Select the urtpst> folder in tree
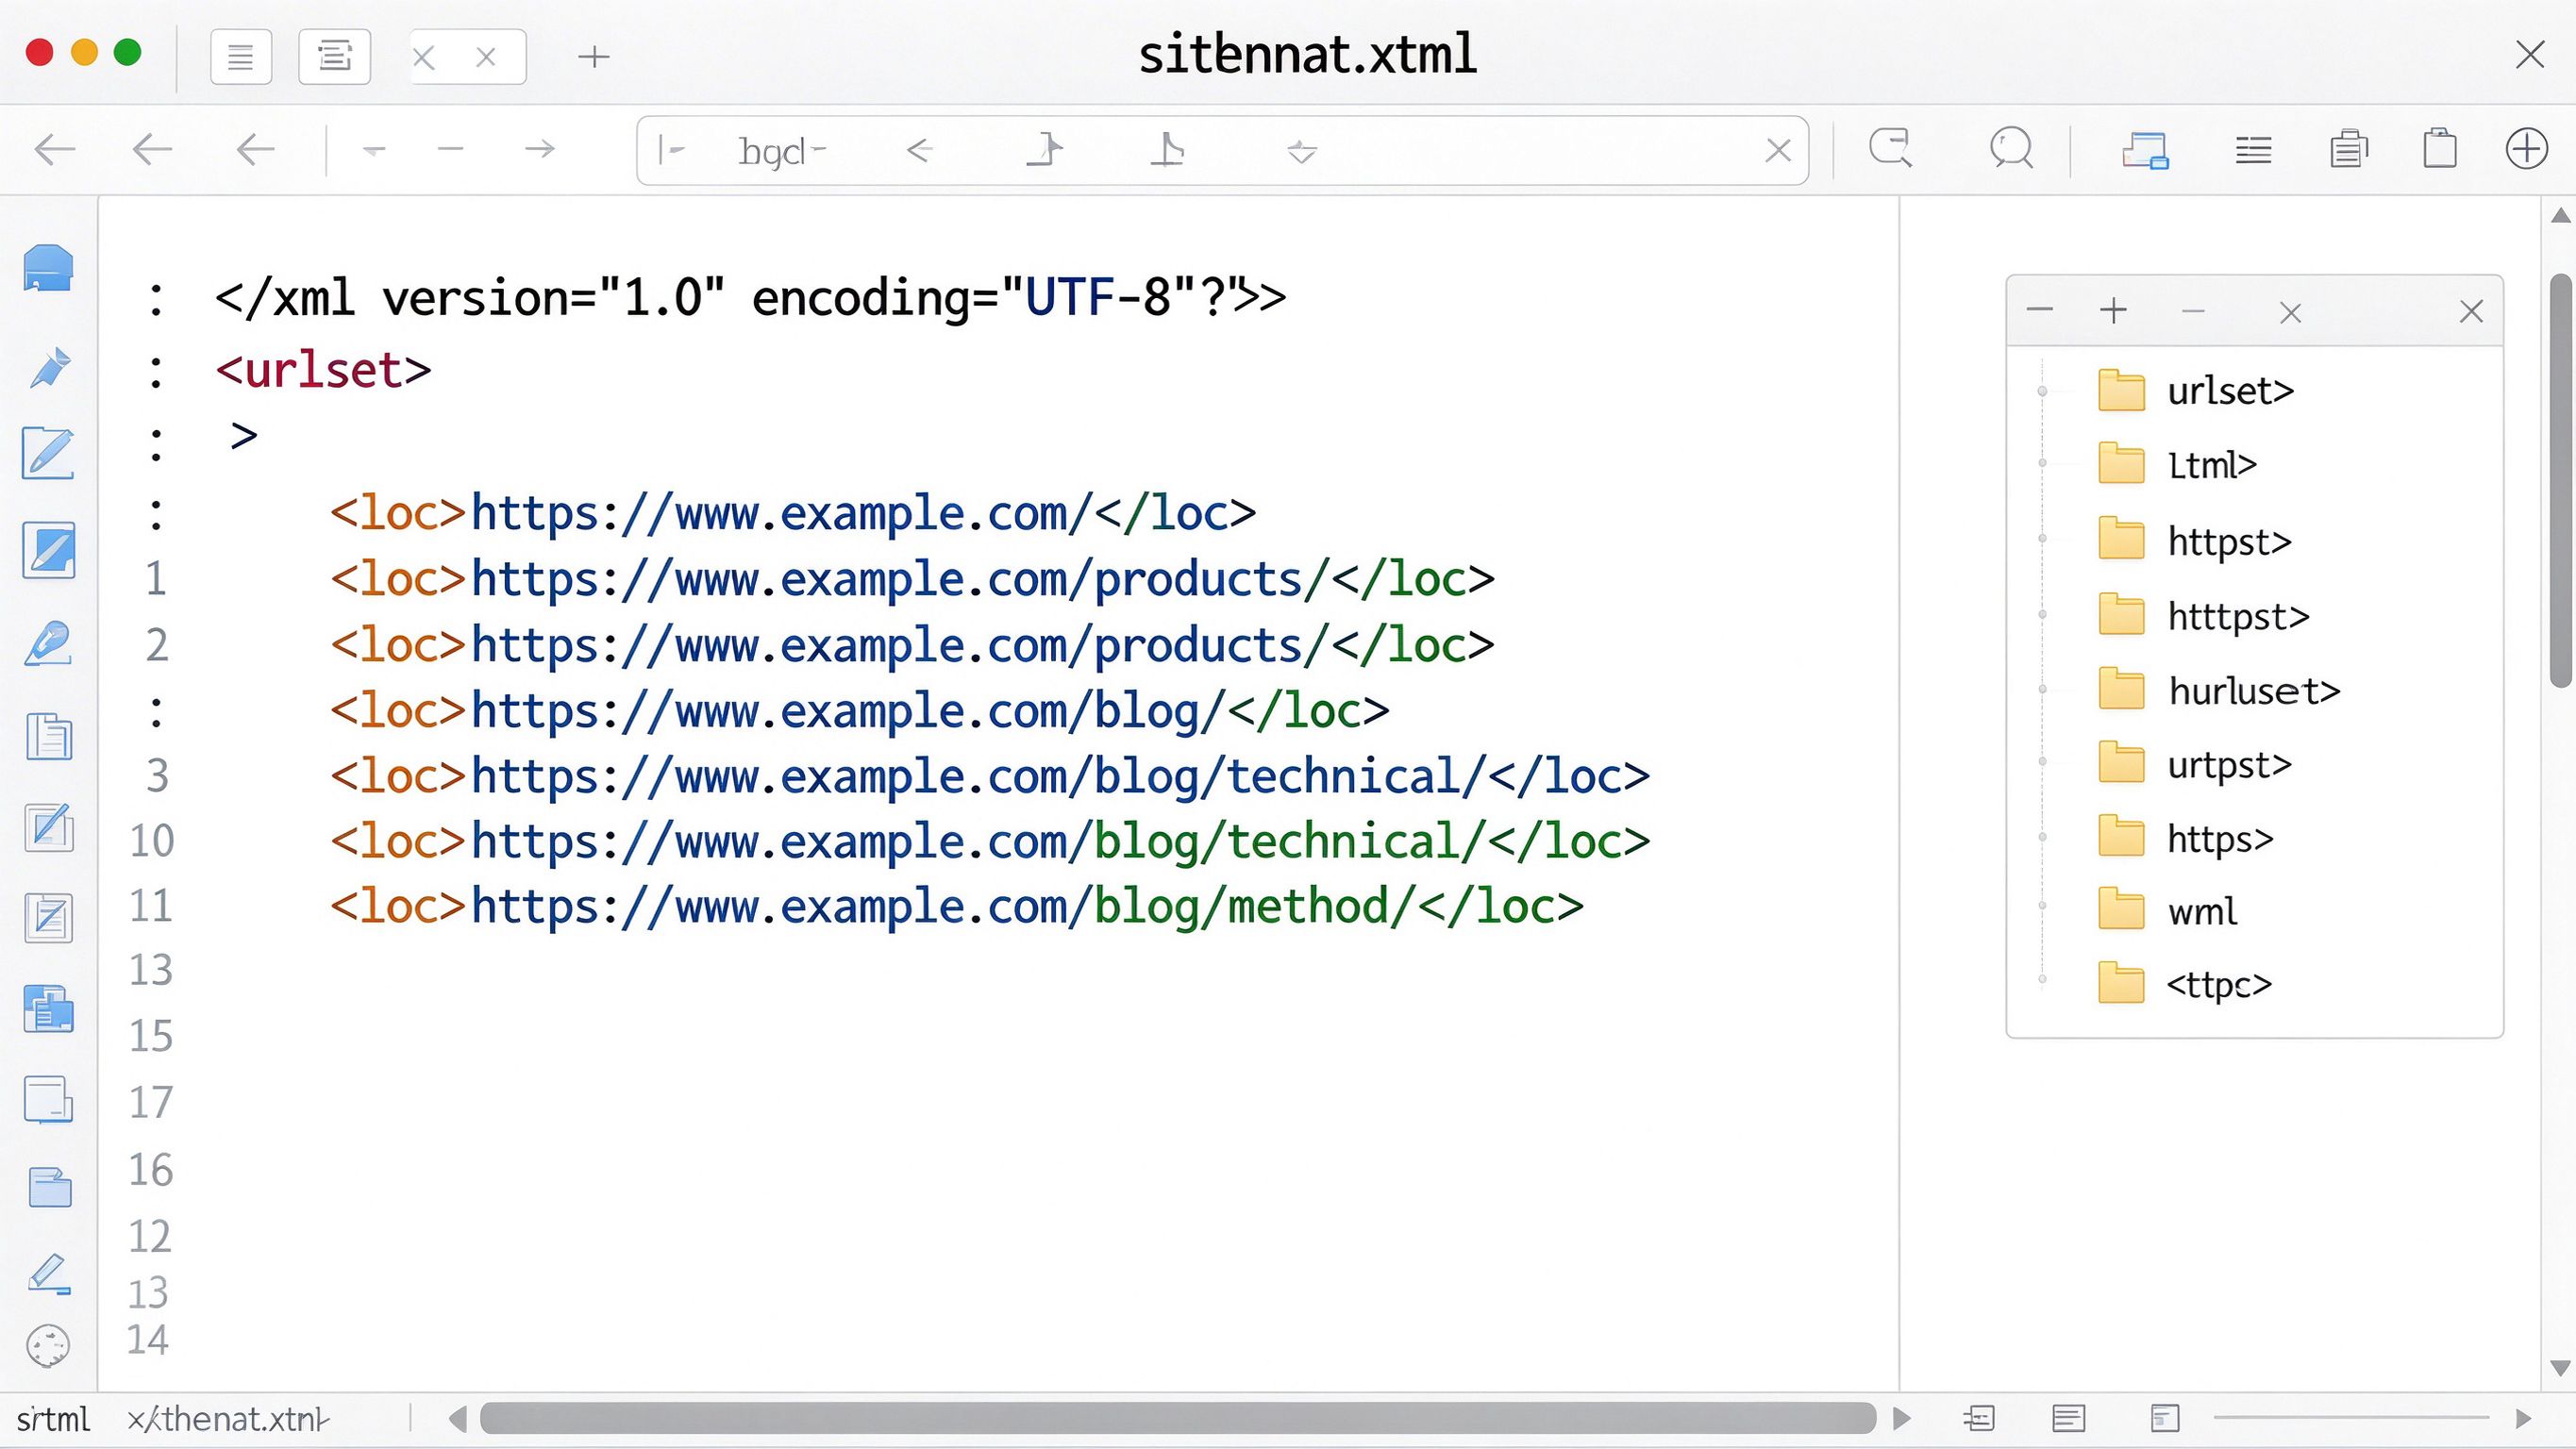The width and height of the screenshot is (2576, 1449). [2195, 765]
